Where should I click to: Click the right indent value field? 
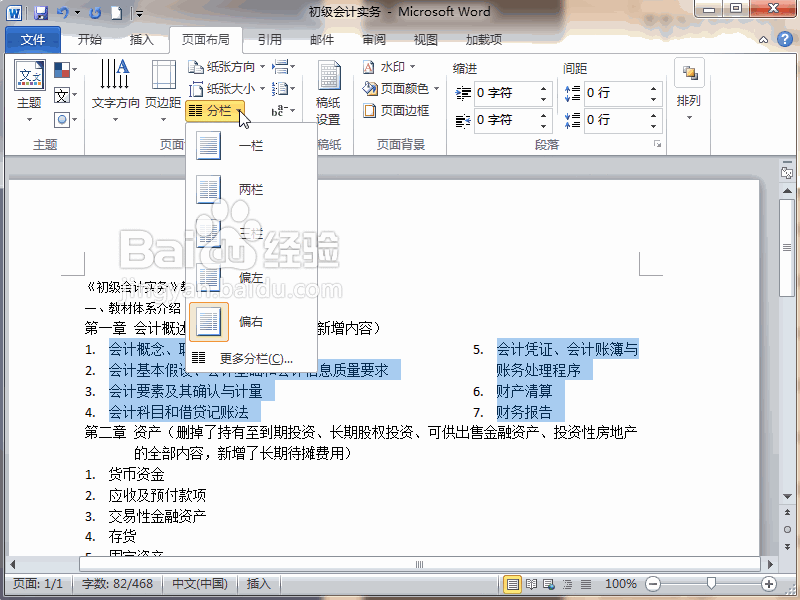506,120
